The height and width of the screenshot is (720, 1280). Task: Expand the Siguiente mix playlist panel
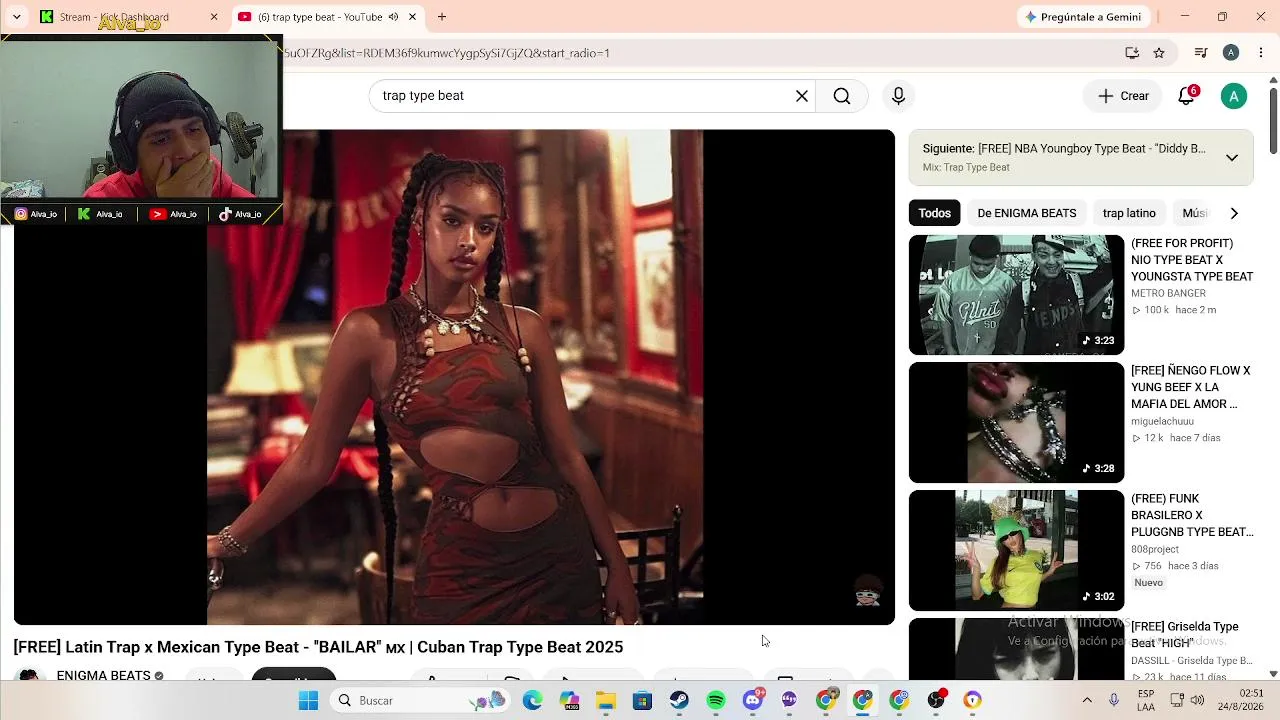(x=1232, y=158)
